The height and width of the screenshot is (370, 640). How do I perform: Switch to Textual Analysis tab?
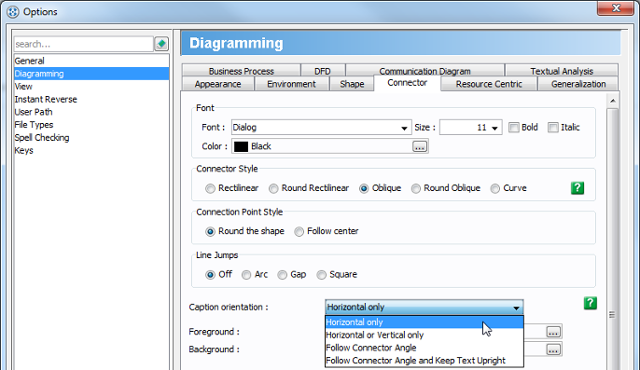pos(562,71)
